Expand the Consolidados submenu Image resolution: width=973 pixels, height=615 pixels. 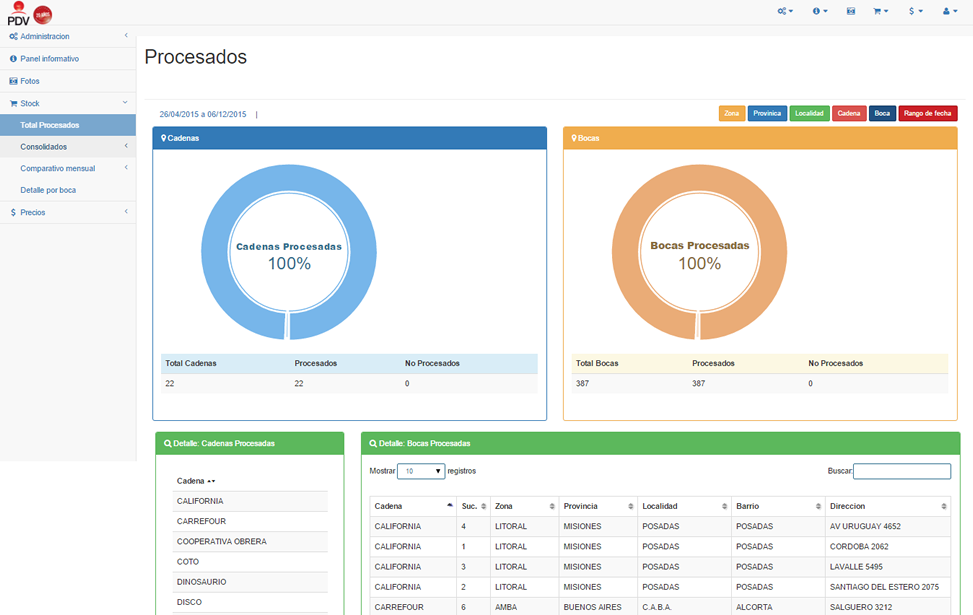(68, 147)
